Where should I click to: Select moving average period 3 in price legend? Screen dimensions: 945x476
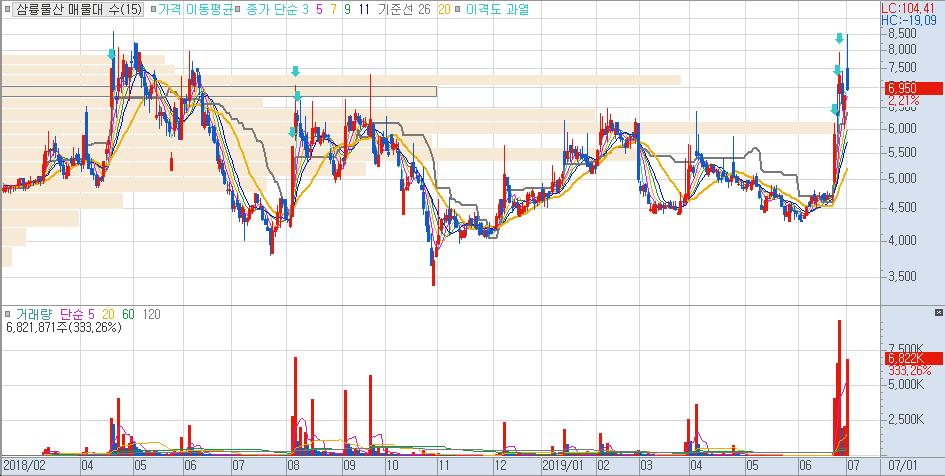pyautogui.click(x=306, y=10)
